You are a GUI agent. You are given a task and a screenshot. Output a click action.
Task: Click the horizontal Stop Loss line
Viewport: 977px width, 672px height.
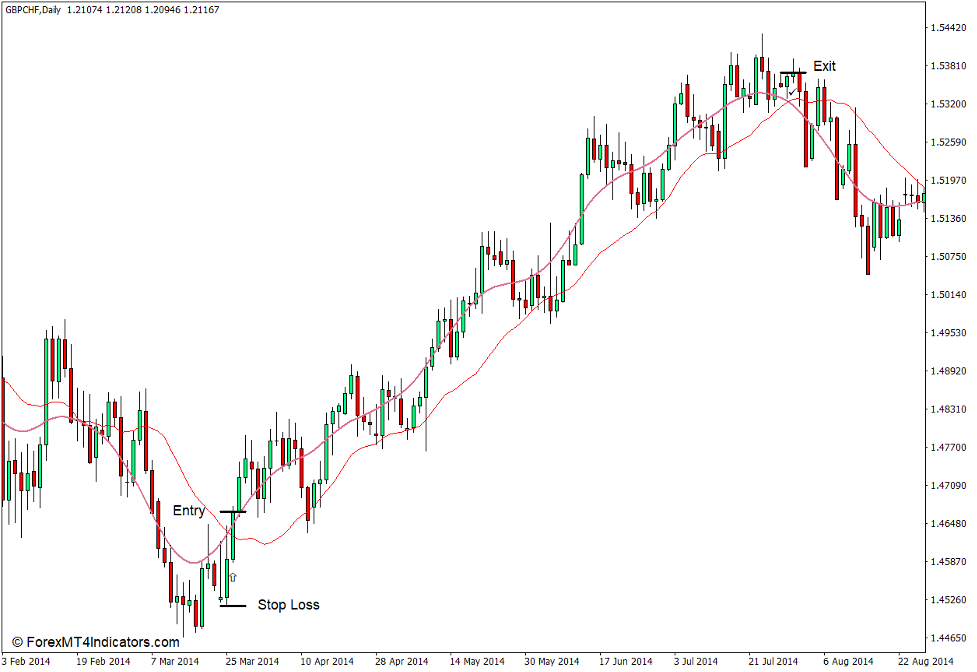pos(231,605)
